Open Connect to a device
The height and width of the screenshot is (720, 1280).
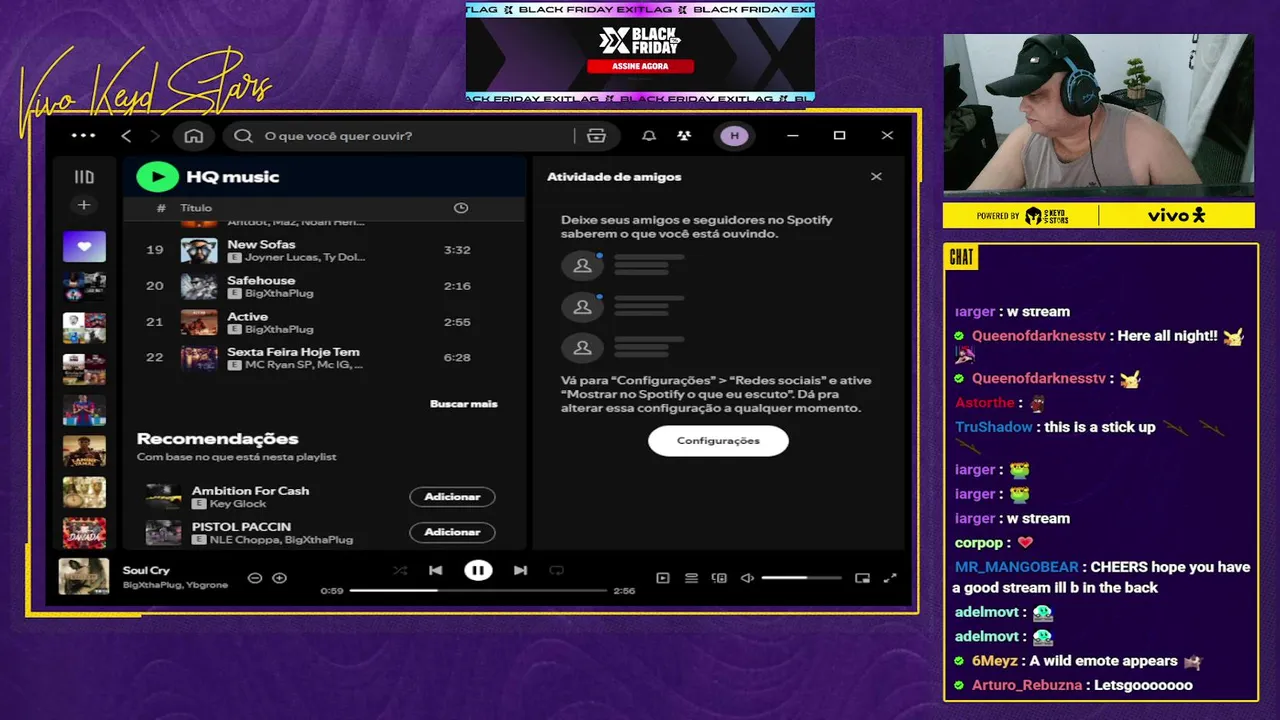pyautogui.click(x=719, y=578)
